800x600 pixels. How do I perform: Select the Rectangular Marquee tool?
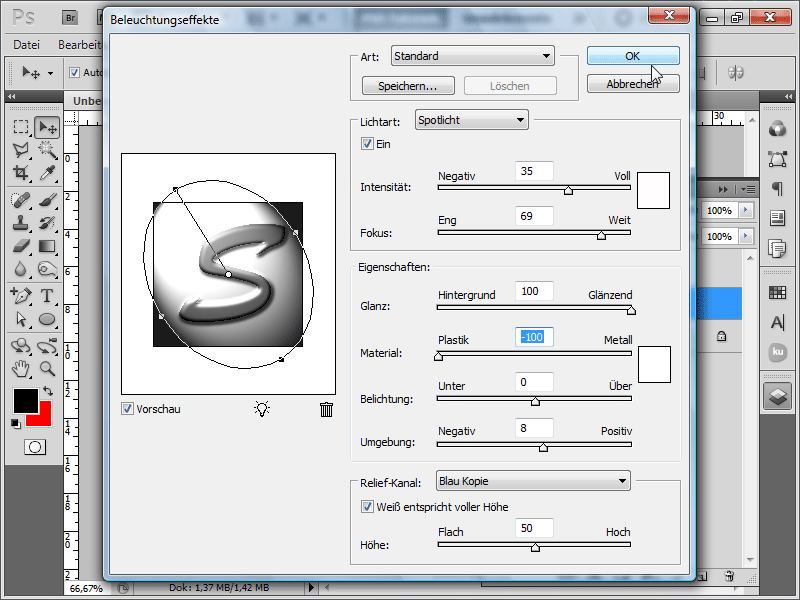click(21, 127)
